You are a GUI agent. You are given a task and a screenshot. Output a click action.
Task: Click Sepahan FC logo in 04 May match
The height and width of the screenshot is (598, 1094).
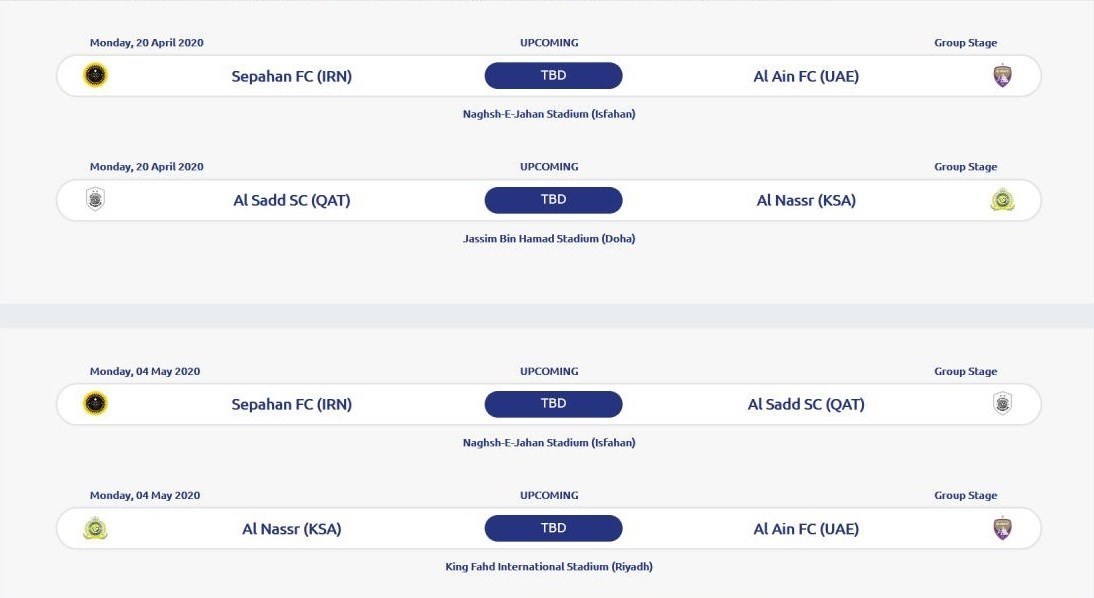96,404
